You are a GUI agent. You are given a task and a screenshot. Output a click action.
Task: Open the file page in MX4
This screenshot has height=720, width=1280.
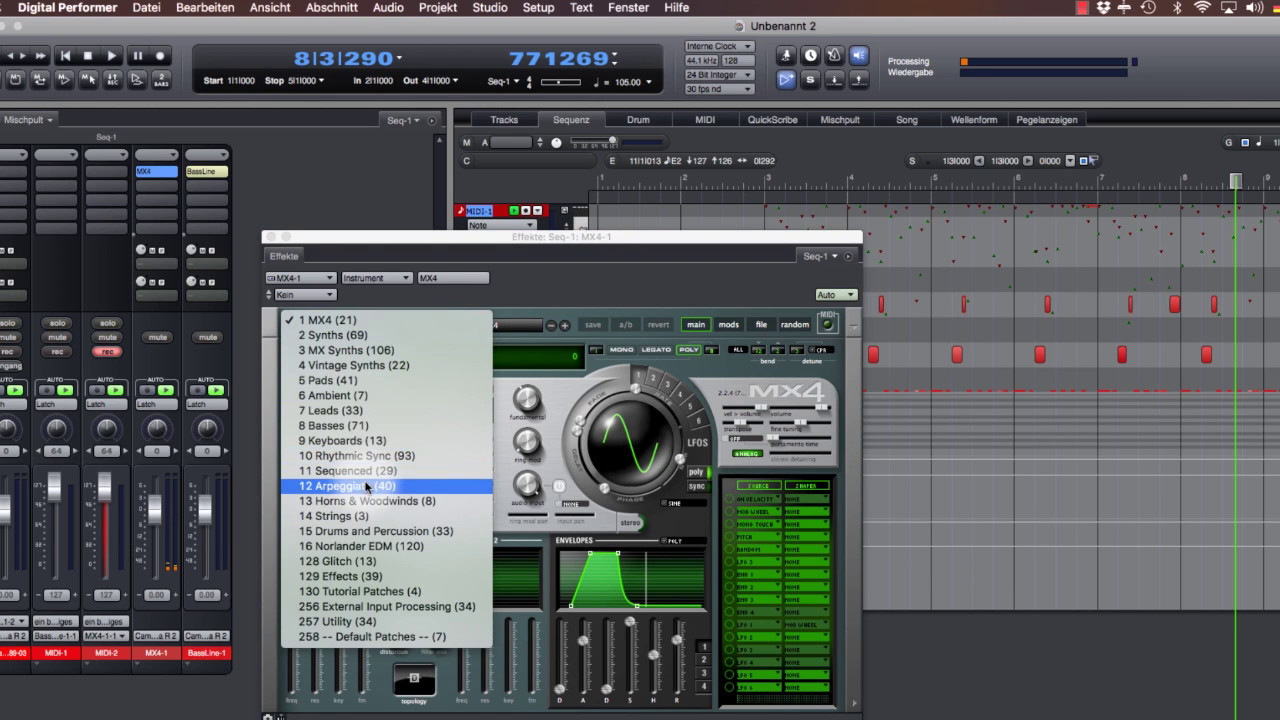[x=761, y=325]
